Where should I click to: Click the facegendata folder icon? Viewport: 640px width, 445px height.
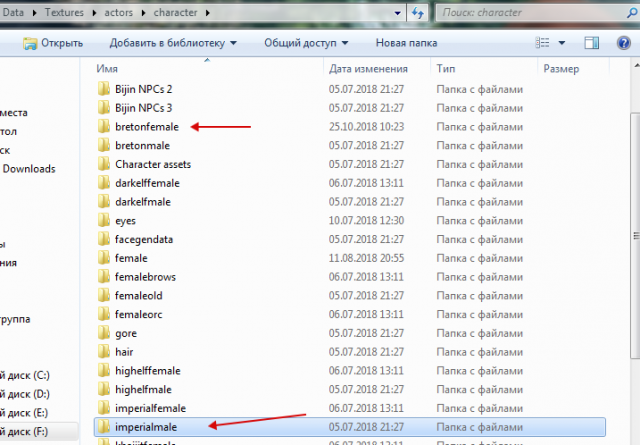point(104,239)
